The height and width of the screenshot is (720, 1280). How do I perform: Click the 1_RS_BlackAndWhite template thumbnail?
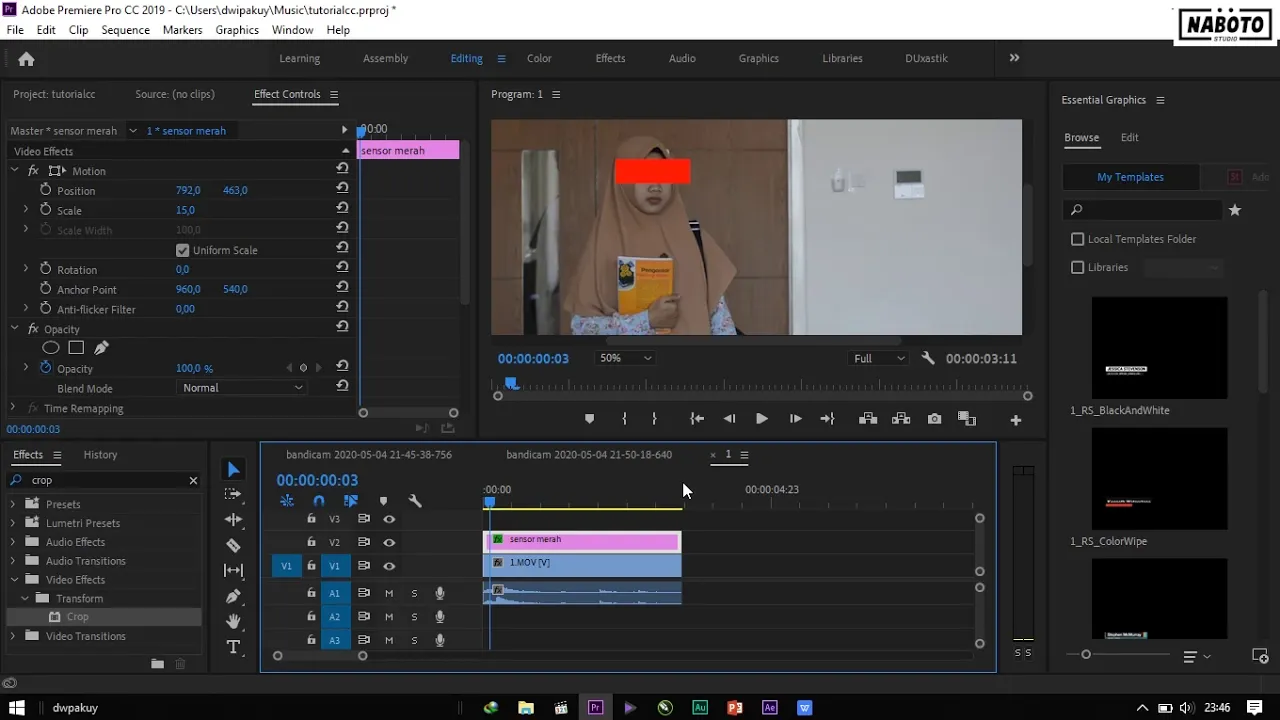click(x=1159, y=349)
